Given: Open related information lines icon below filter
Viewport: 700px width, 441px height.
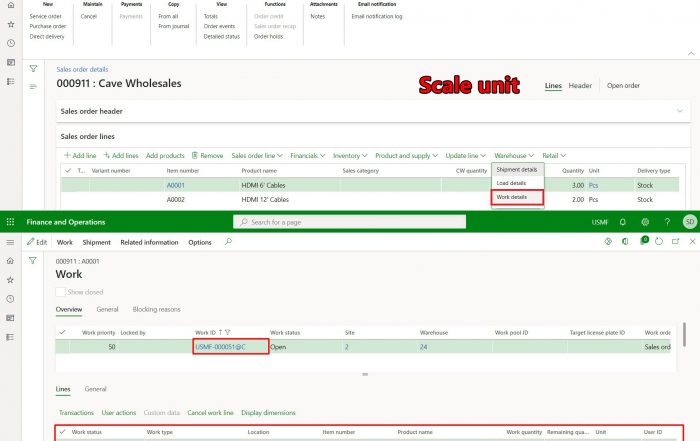Looking at the screenshot, I should [33, 87].
